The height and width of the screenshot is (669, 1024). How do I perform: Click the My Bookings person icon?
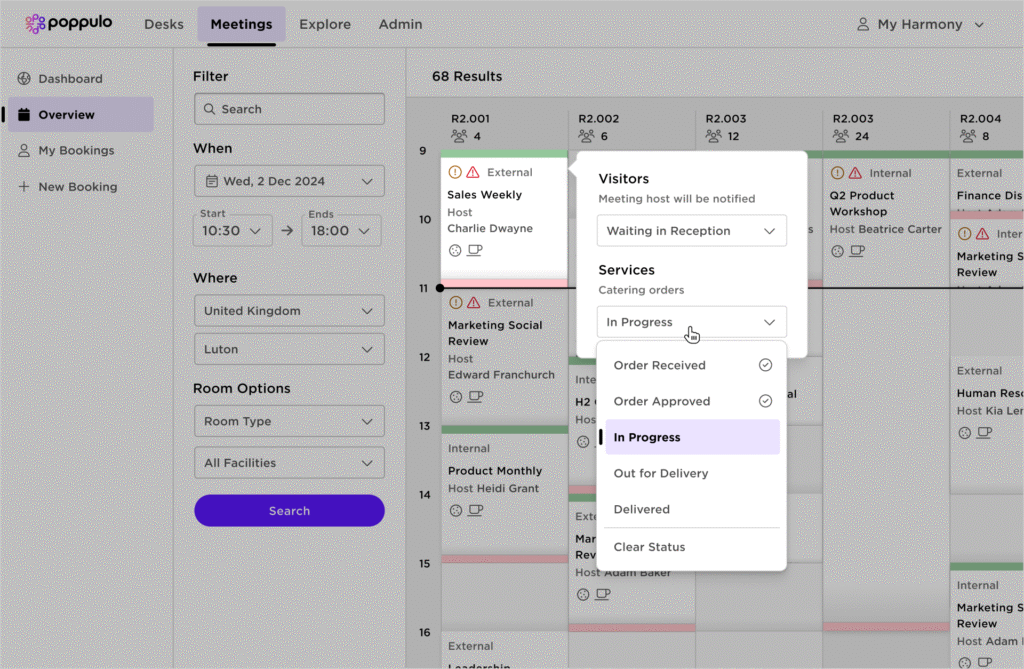pos(24,151)
